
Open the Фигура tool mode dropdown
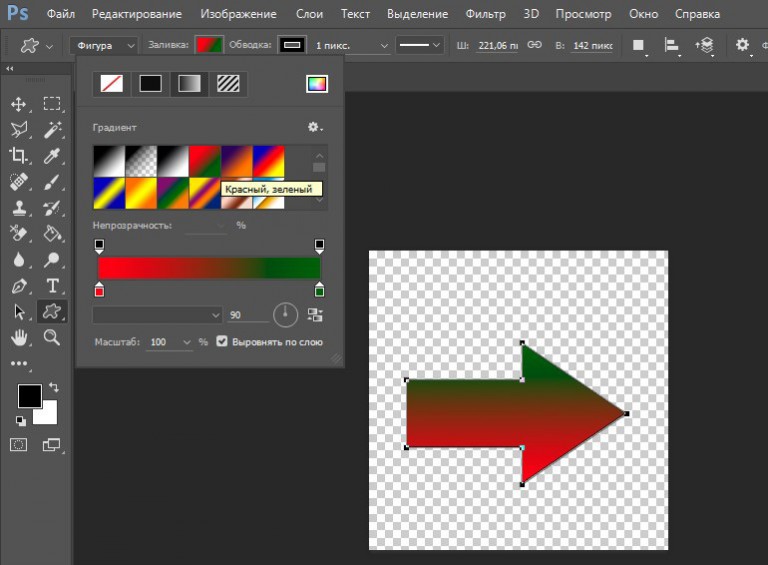point(104,46)
